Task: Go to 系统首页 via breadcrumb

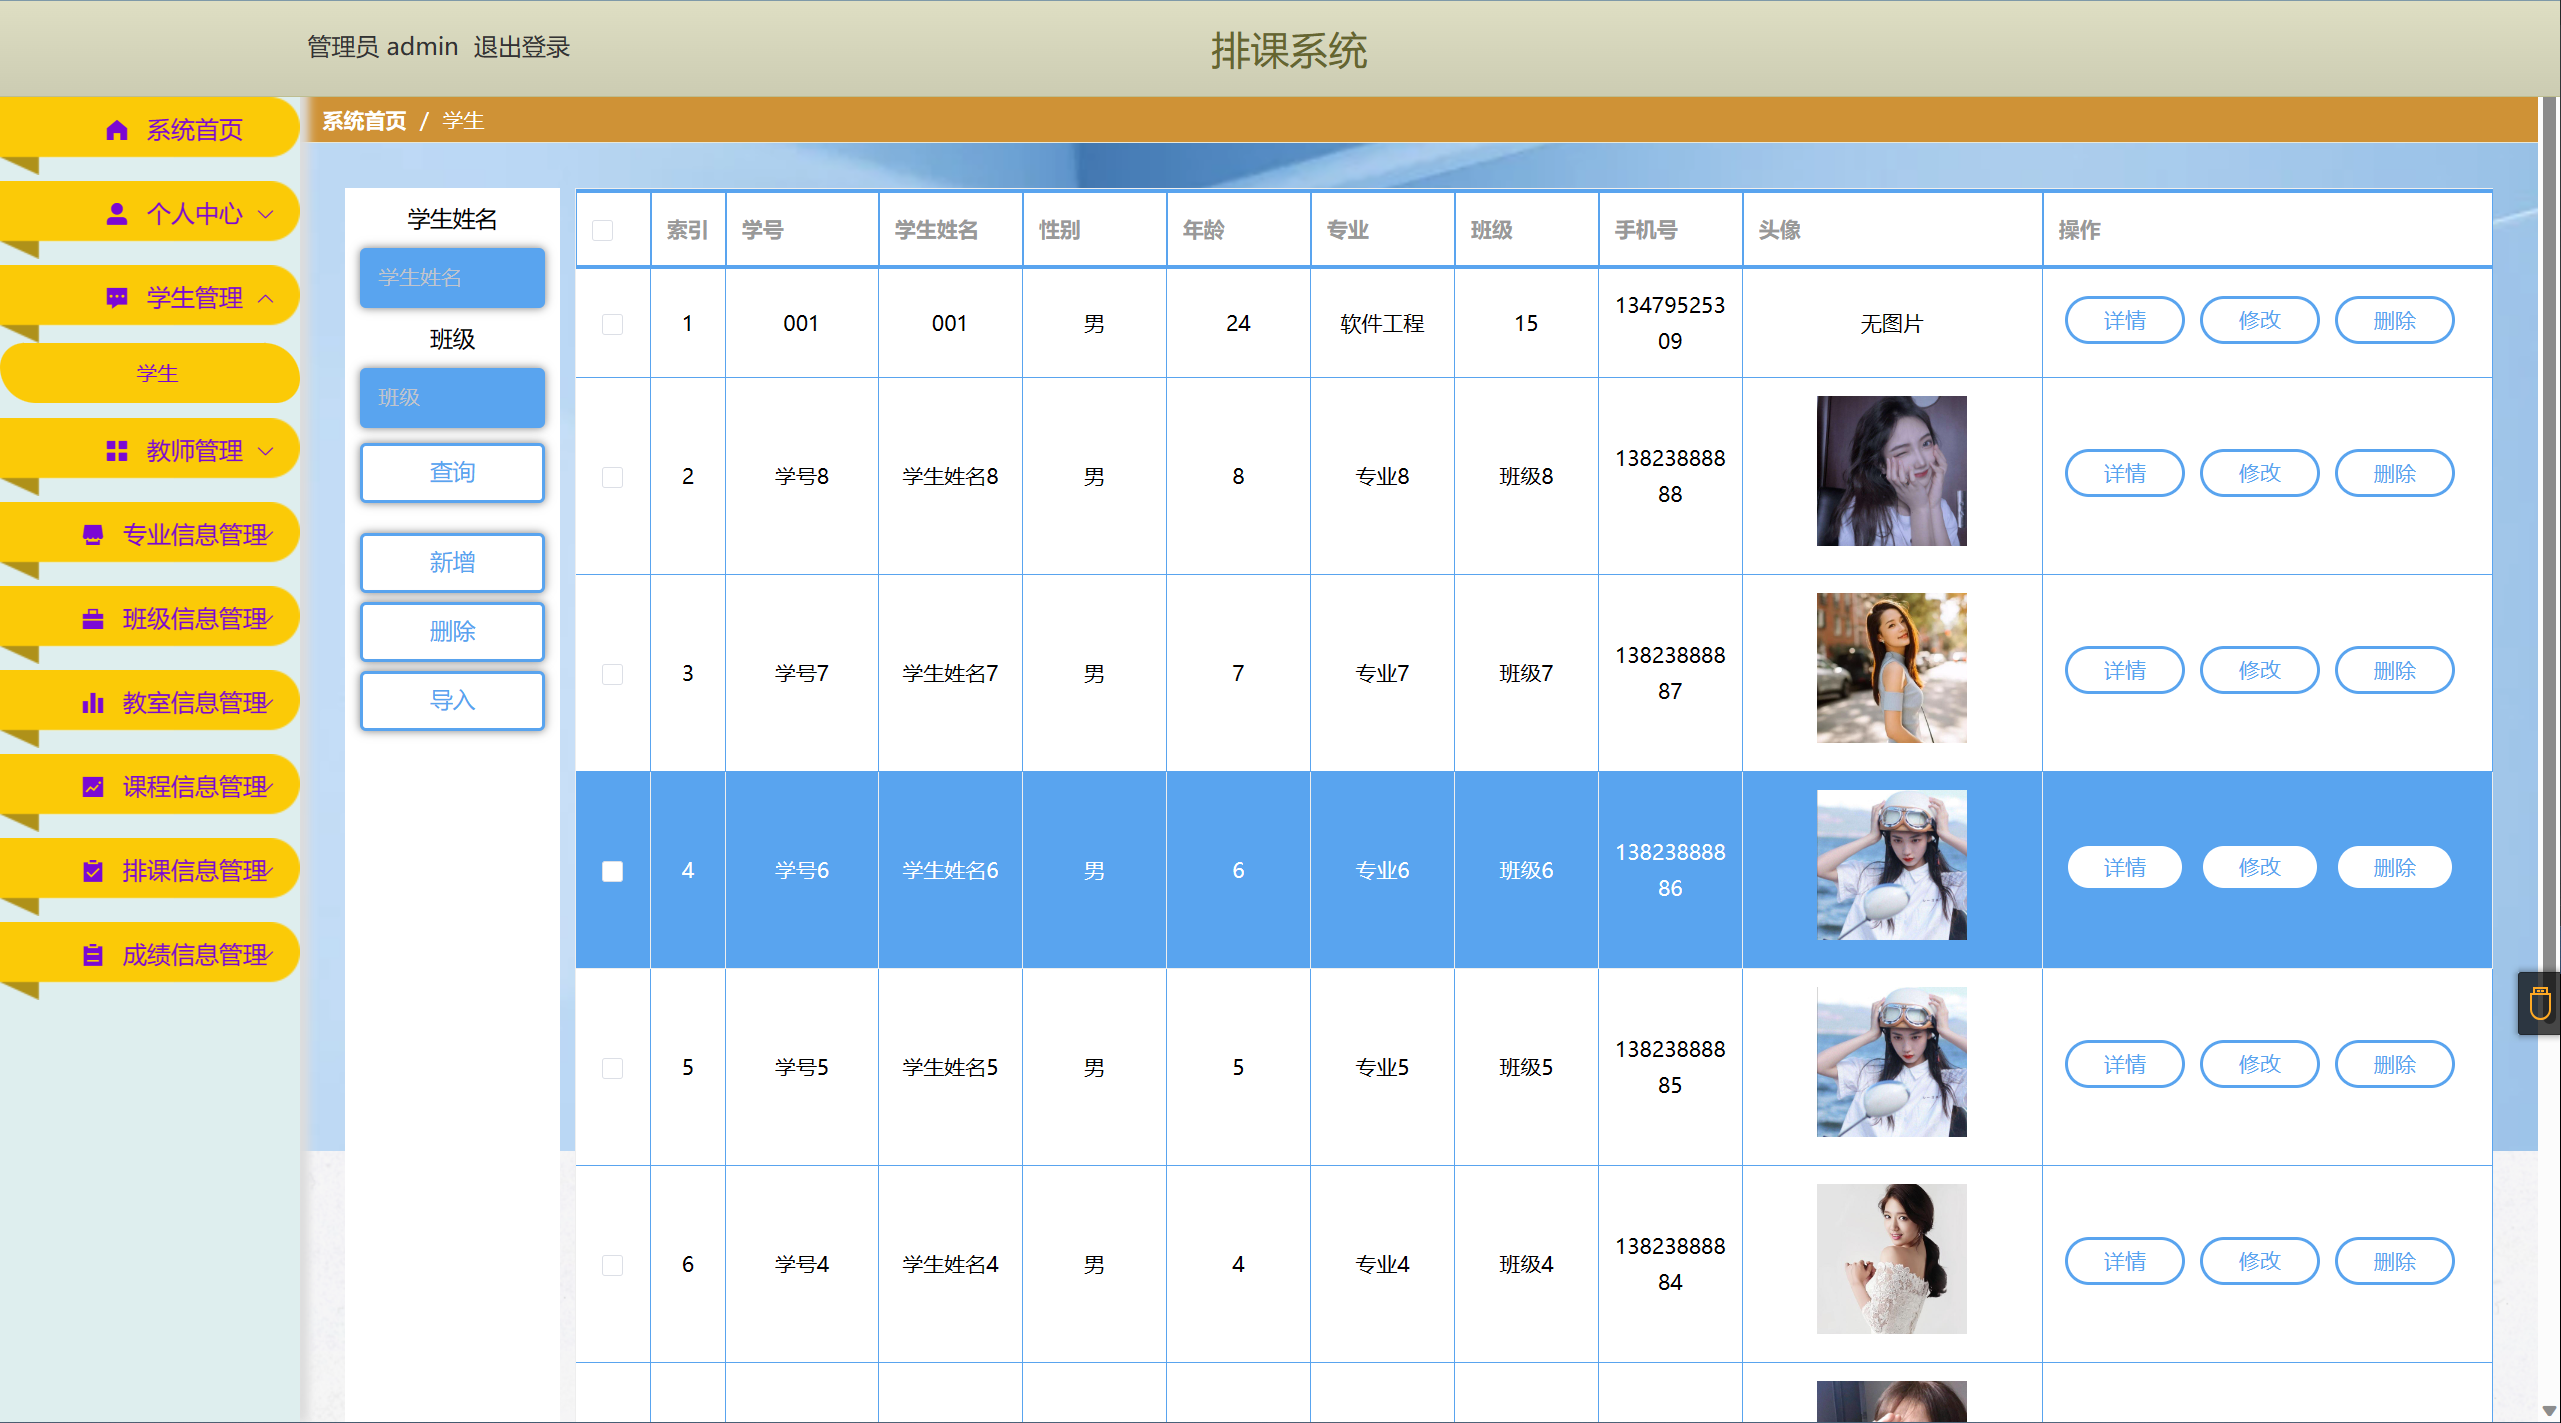Action: 364,121
